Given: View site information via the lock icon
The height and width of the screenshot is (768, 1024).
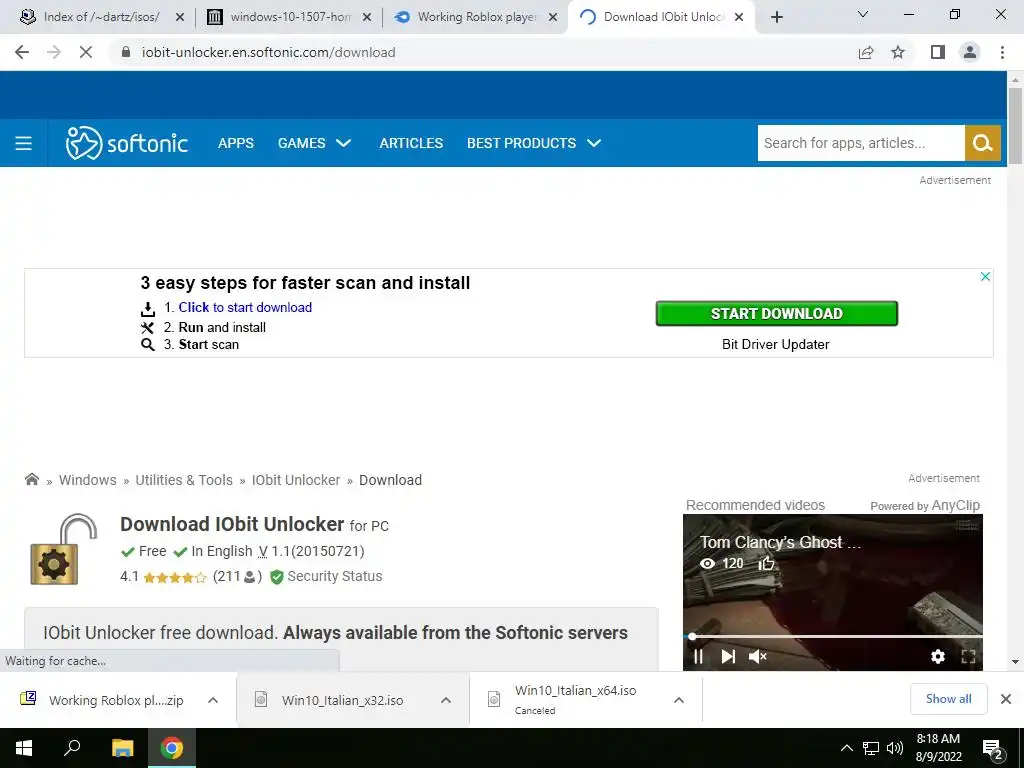Looking at the screenshot, I should click(x=126, y=52).
